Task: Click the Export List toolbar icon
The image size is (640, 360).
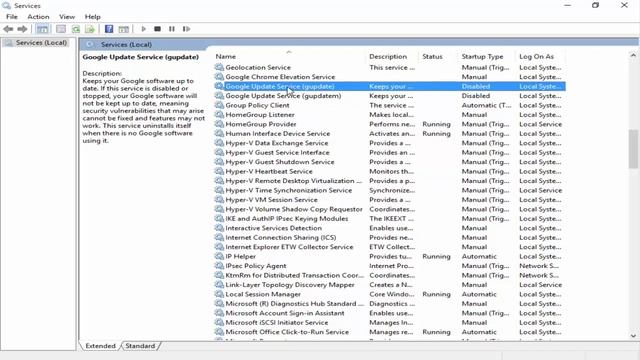Action: tap(90, 29)
